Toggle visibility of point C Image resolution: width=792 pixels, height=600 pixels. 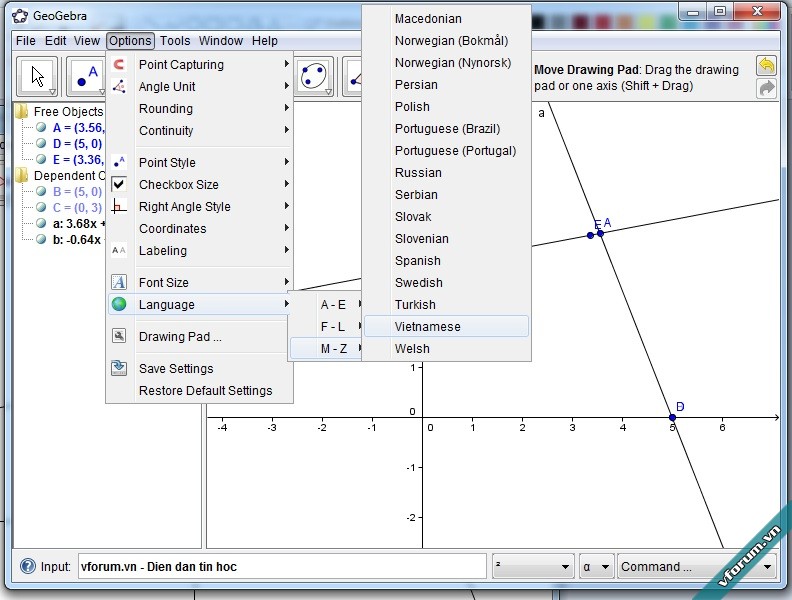41,208
